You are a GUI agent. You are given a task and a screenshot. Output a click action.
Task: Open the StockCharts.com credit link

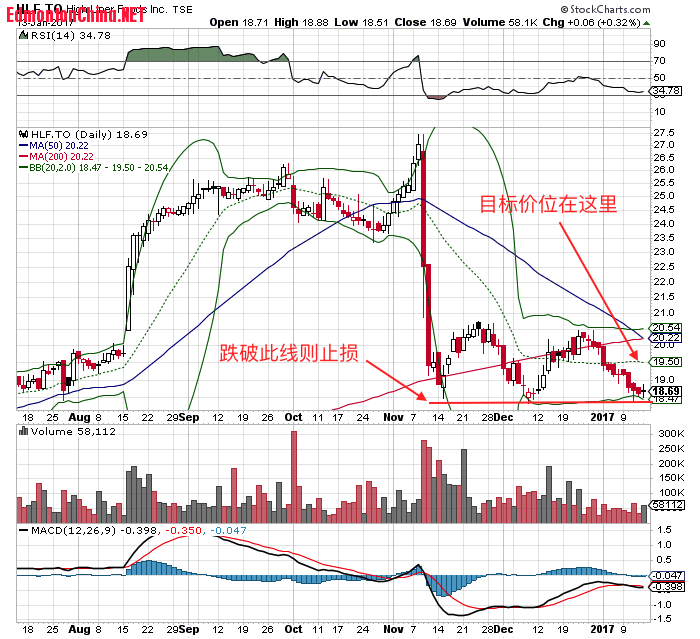(610, 9)
